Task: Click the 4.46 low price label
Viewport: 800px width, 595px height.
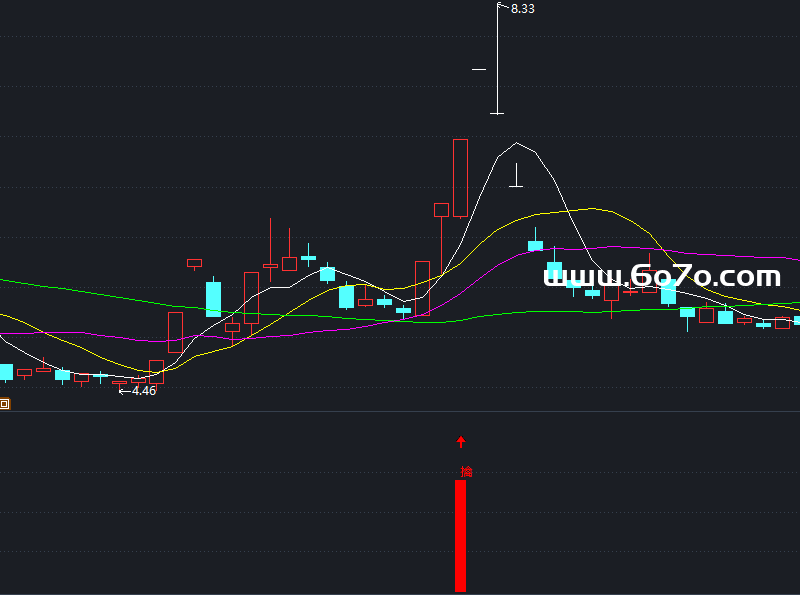Action: coord(144,391)
